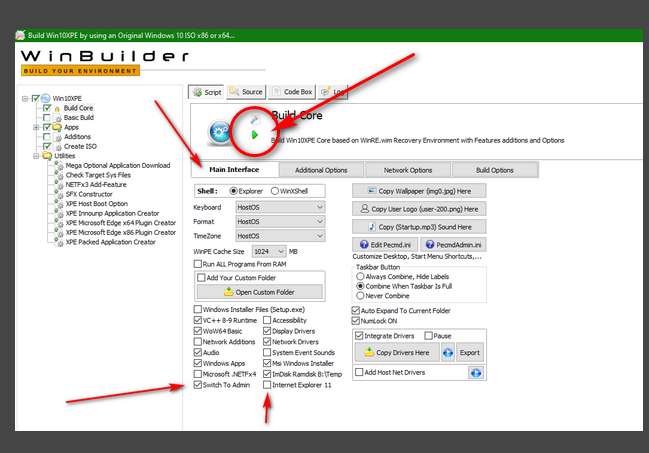Click the script icon beside XPE Host Boot Option
This screenshot has width=649, height=453.
pos(58,204)
